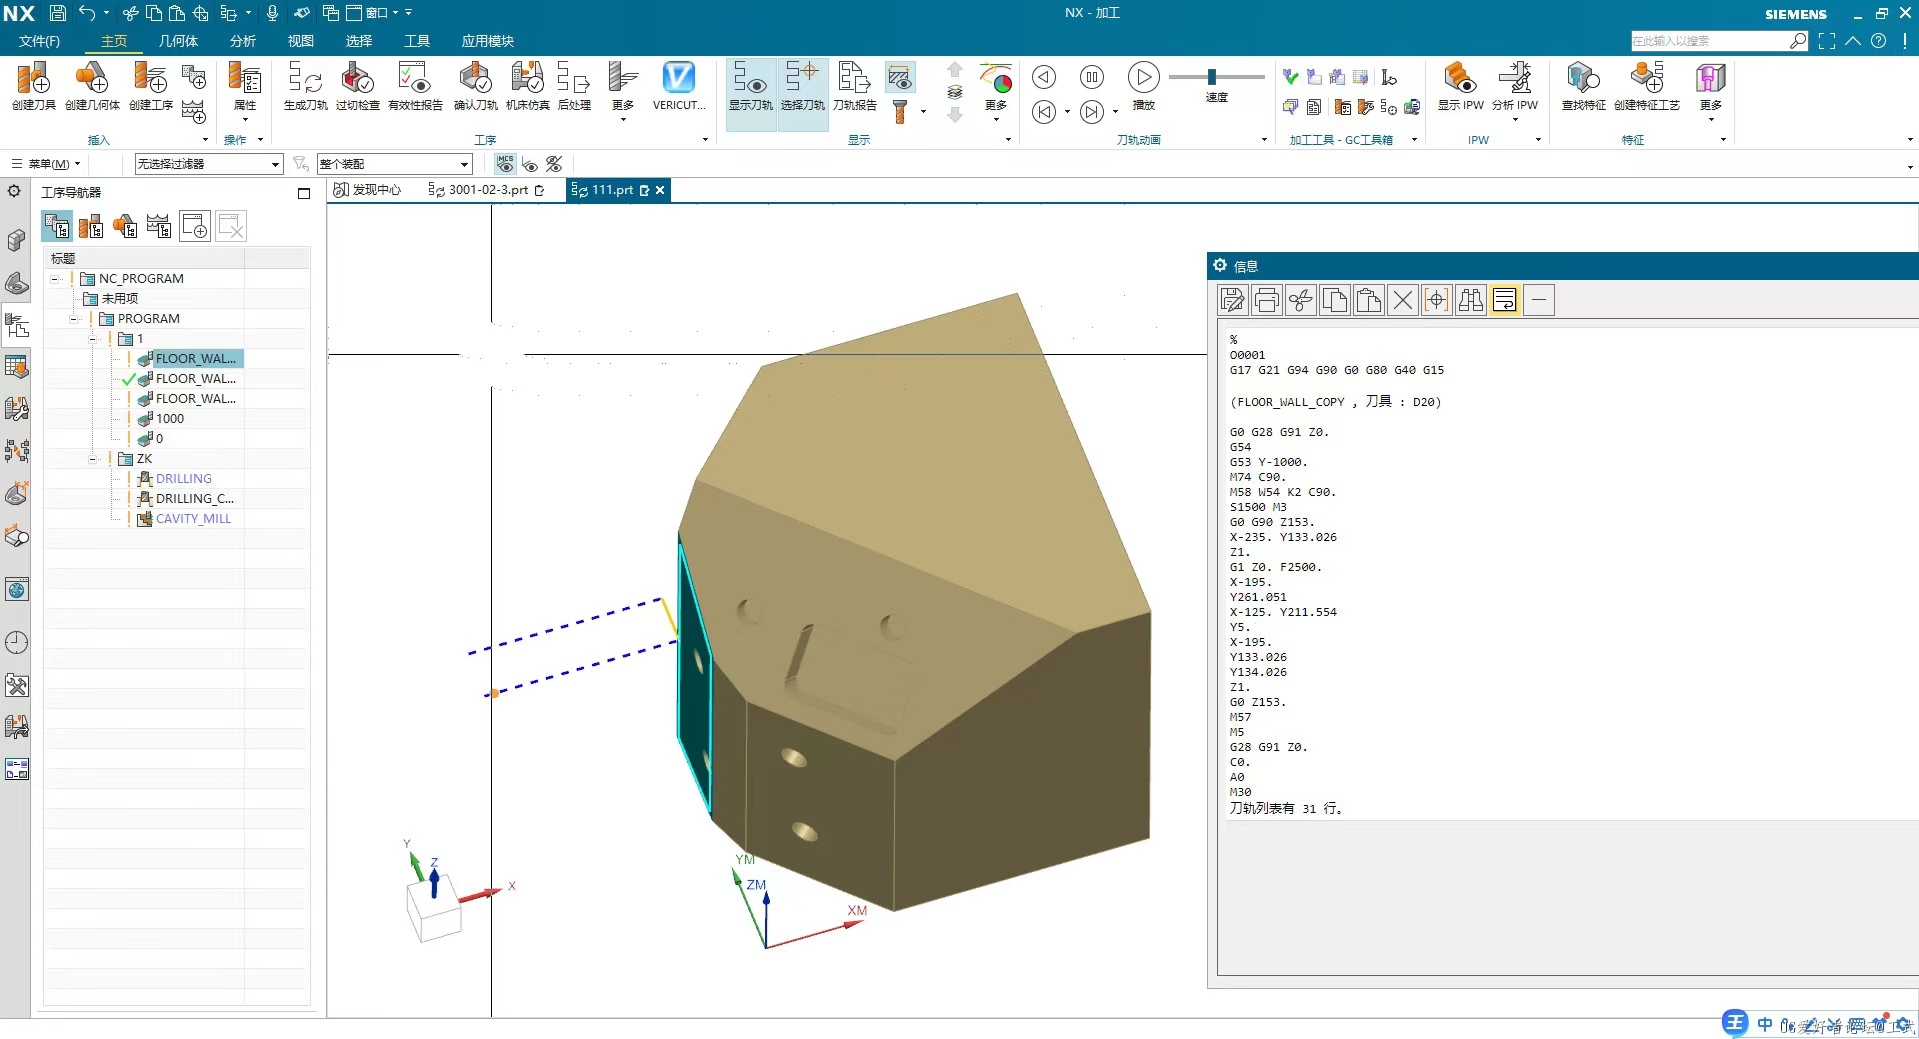Toggle the 2D tool path display icon
The image size is (1919, 1039).
point(900,76)
